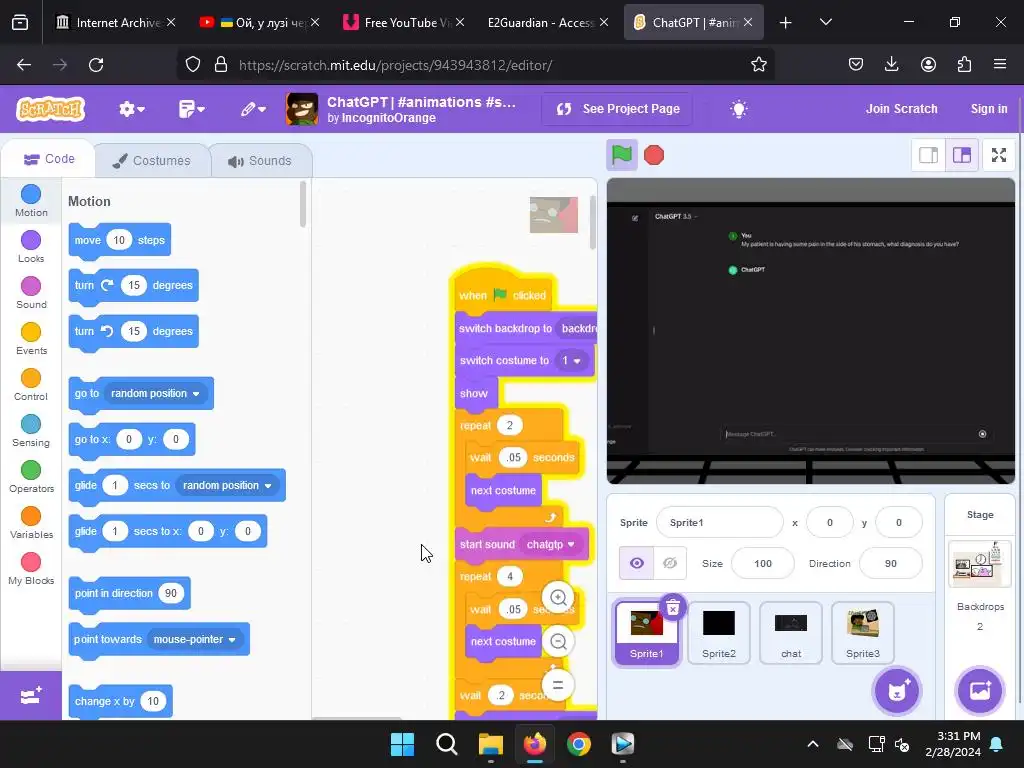Screen dimensions: 1024x768
Task: Switch to the Code tab
Action: coord(49,159)
